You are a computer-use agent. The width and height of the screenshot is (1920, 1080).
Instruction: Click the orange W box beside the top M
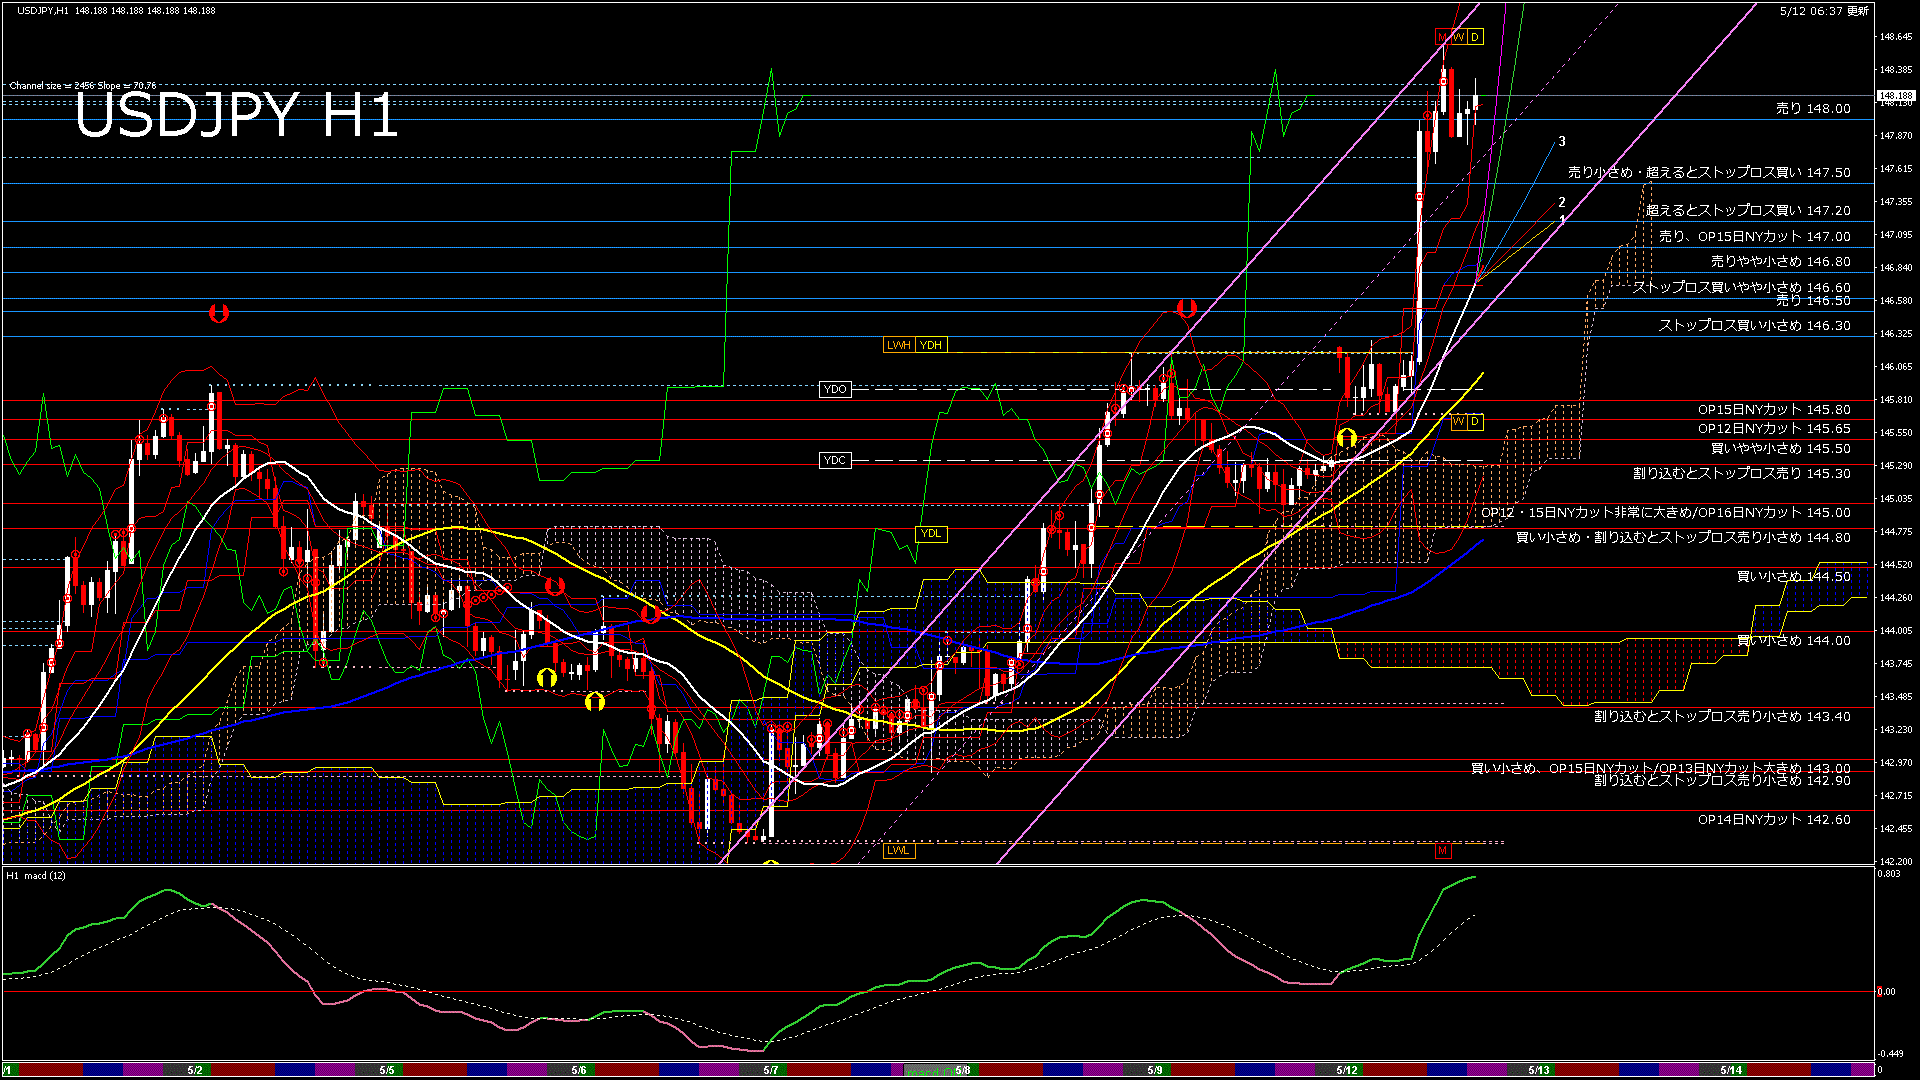point(1459,37)
